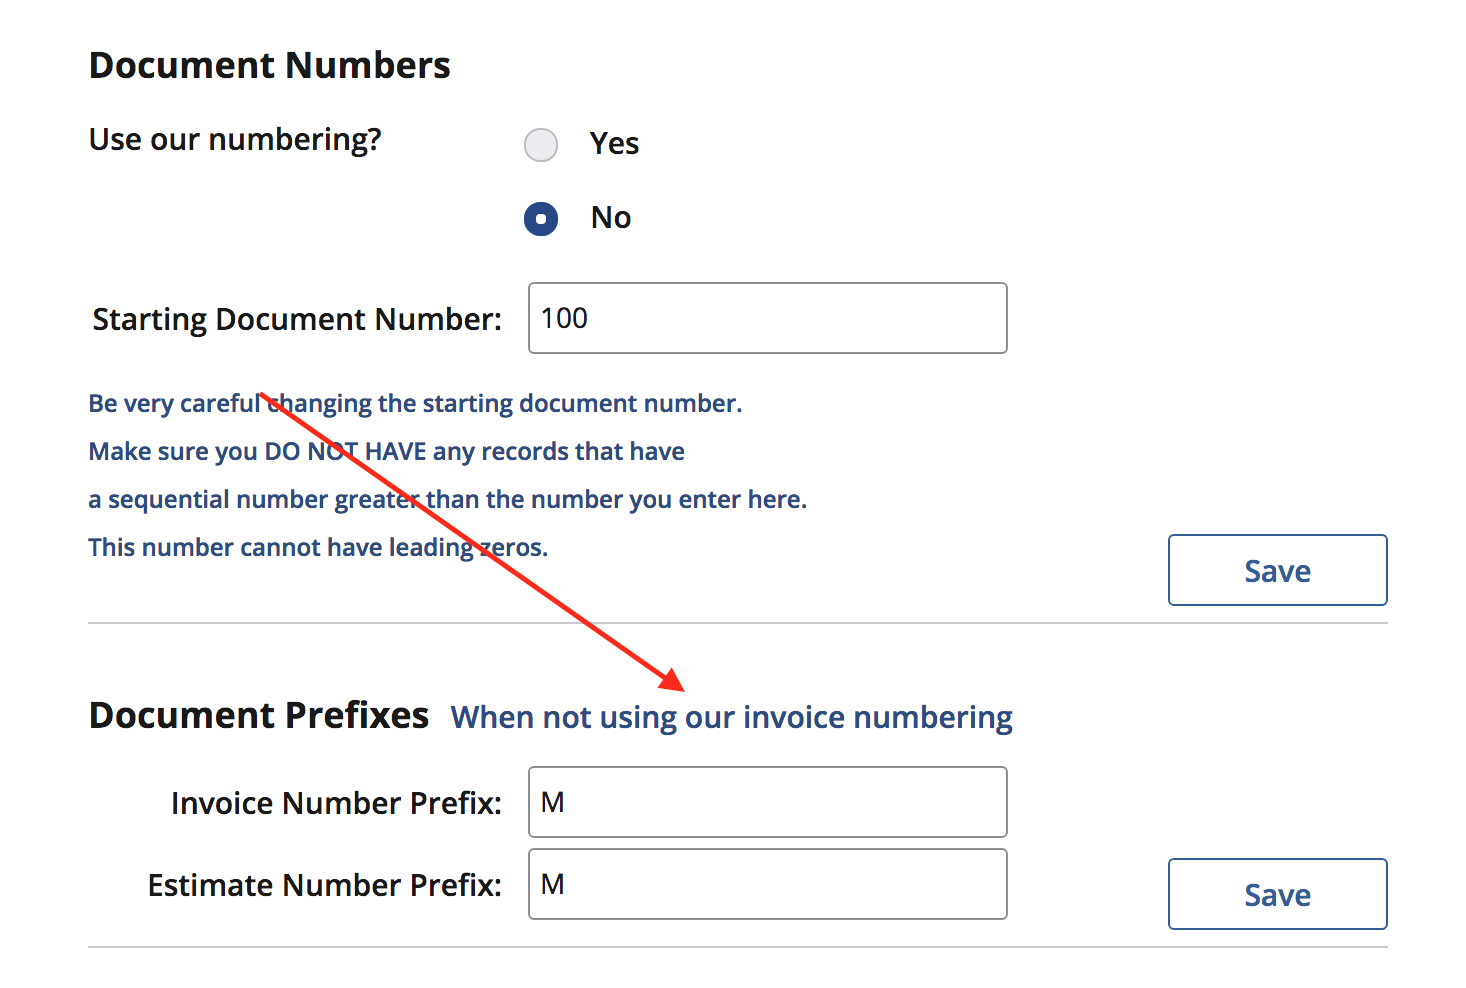The width and height of the screenshot is (1466, 988).
Task: Click the Document Prefixes heading
Action: pos(259,716)
